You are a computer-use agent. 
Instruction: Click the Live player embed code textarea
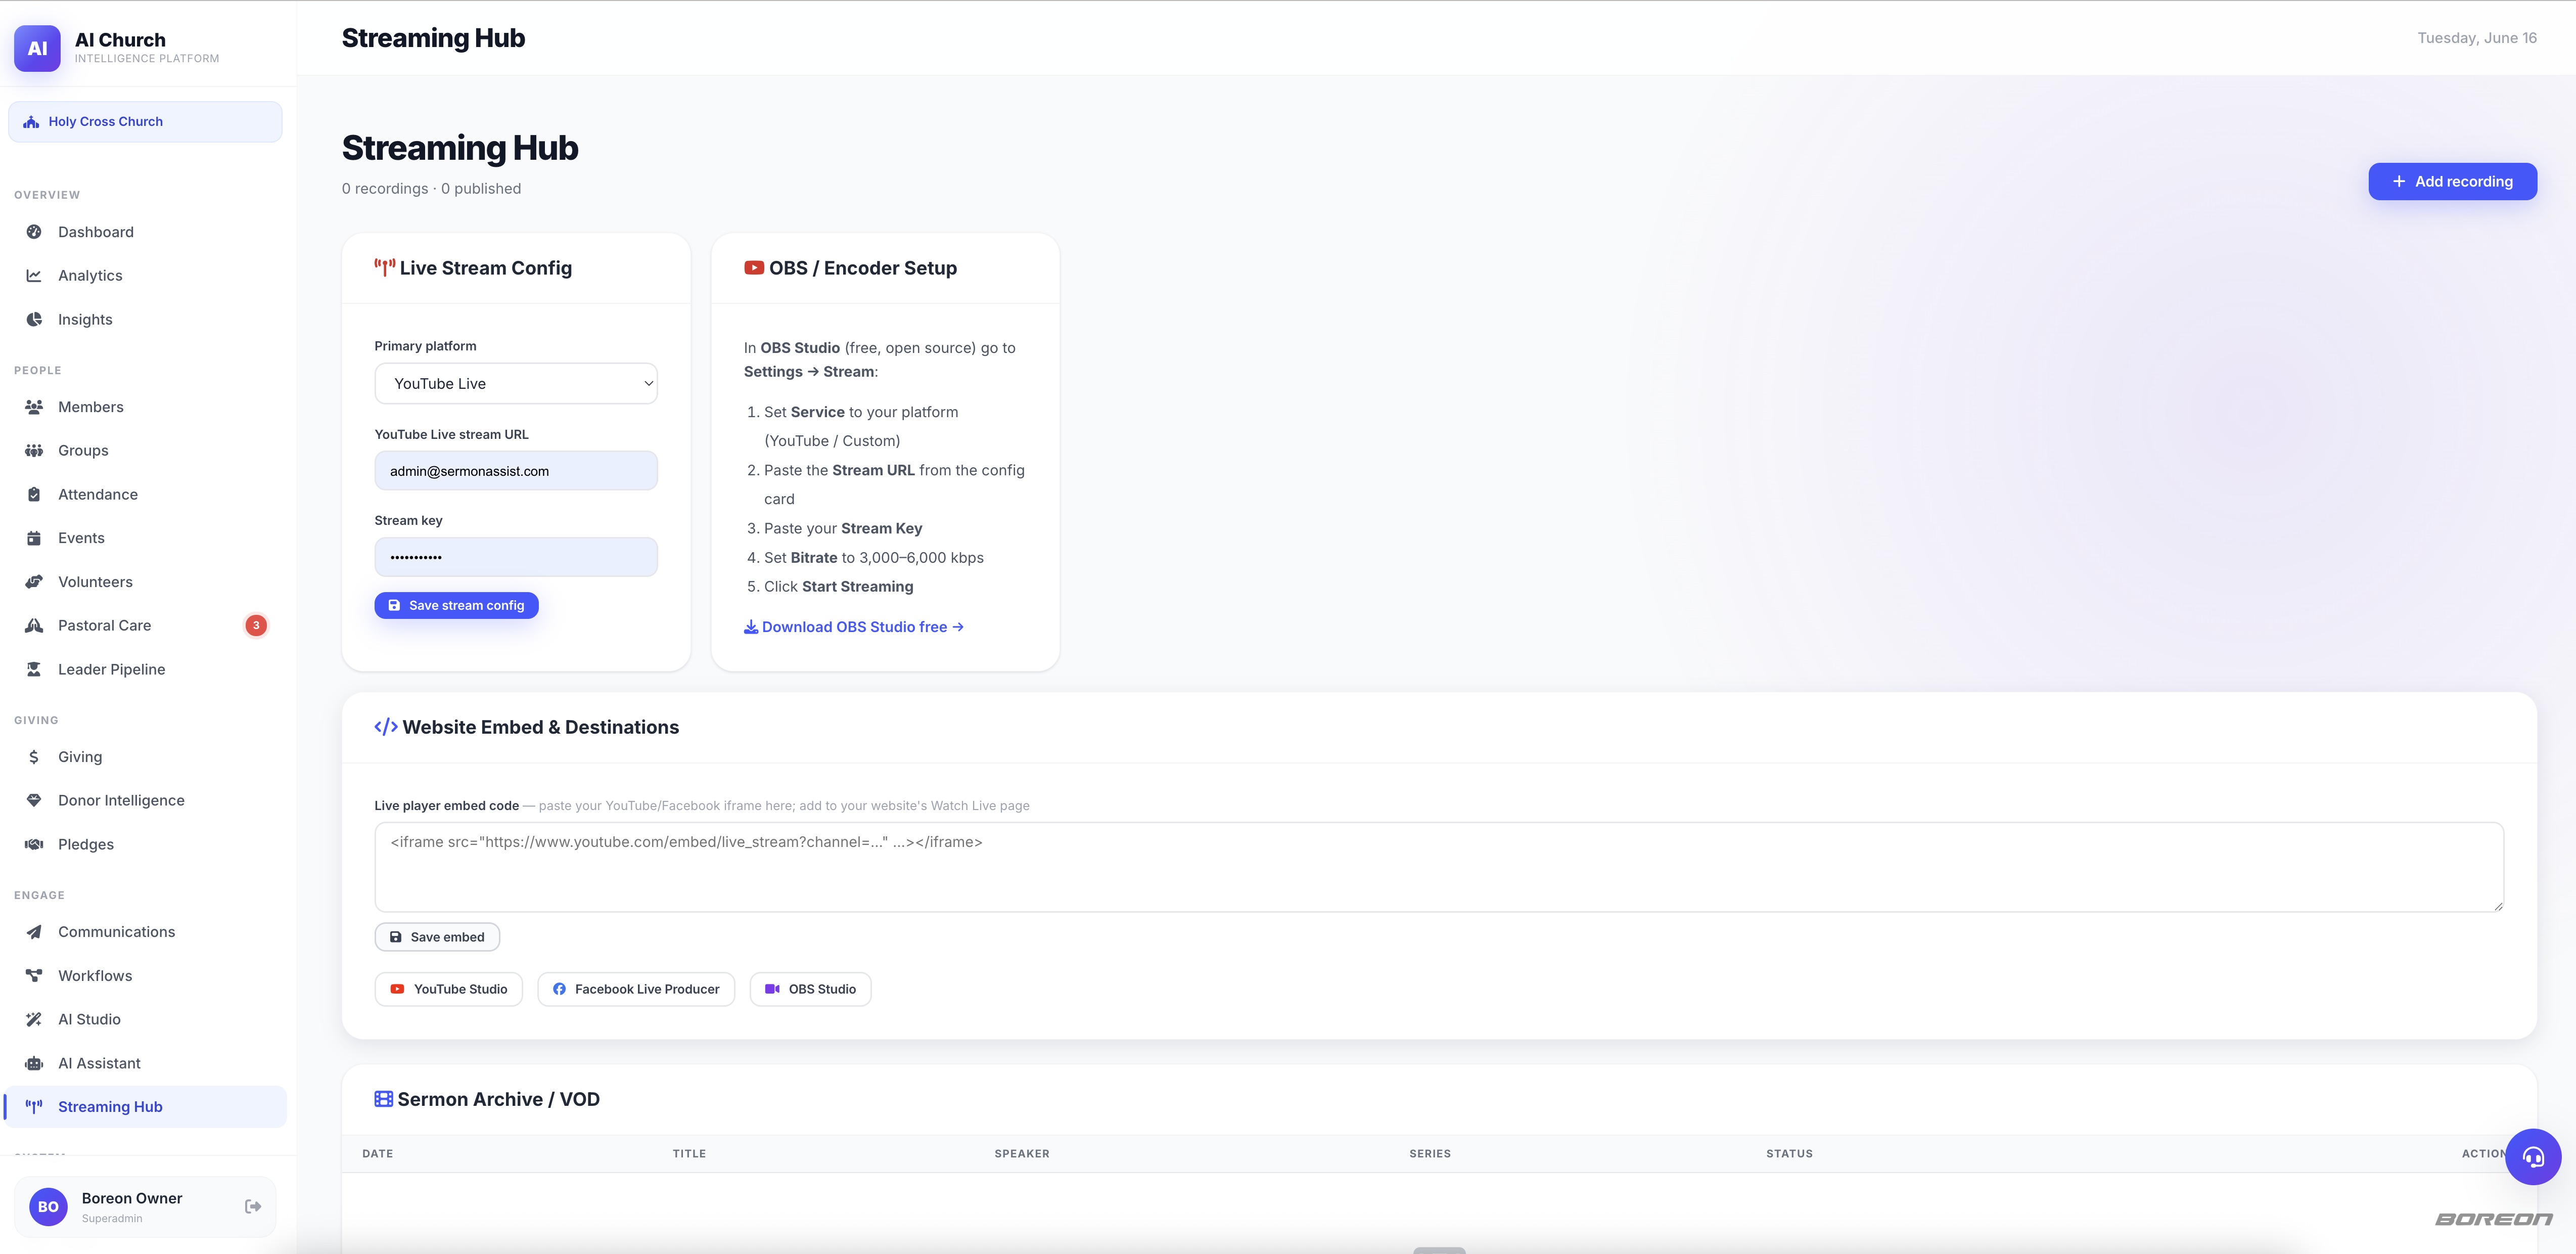coord(1439,867)
